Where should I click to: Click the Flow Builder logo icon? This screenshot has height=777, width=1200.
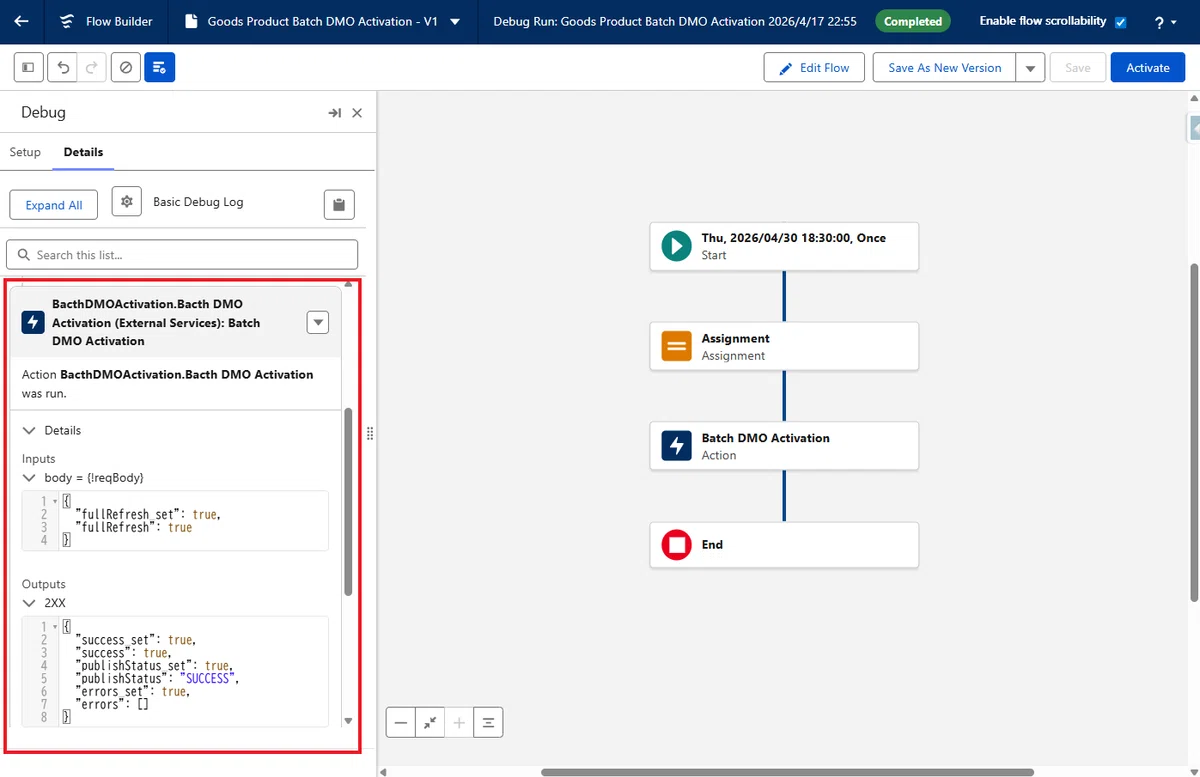coord(66,21)
